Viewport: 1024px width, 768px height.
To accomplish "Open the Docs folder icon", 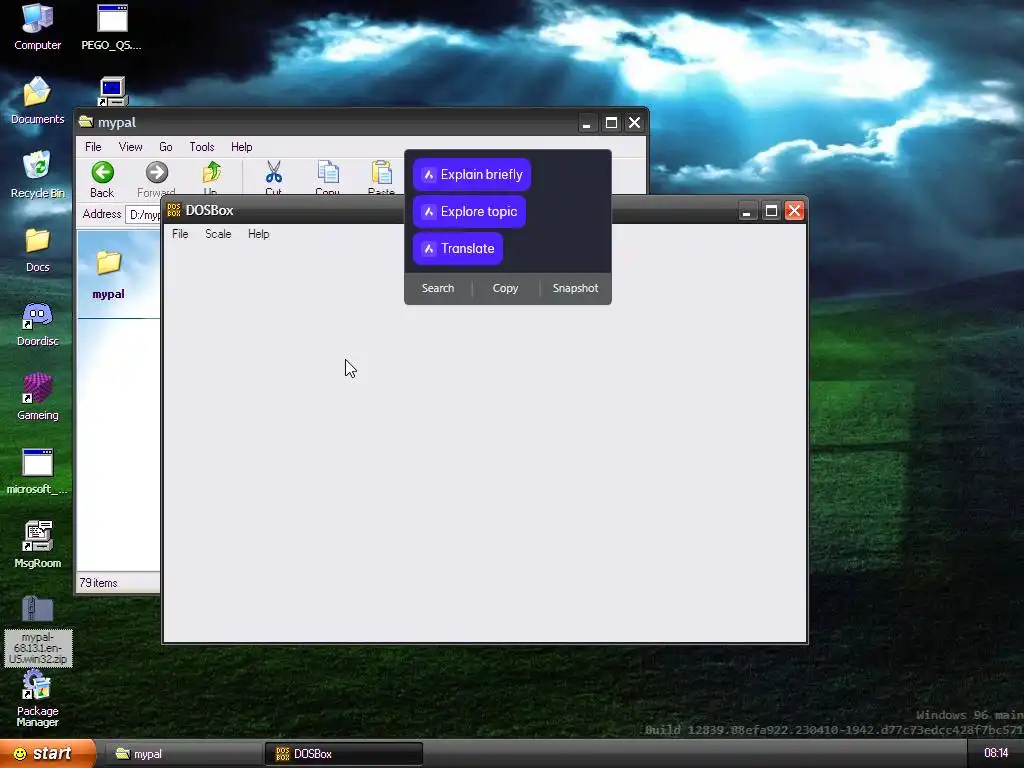I will click(37, 249).
